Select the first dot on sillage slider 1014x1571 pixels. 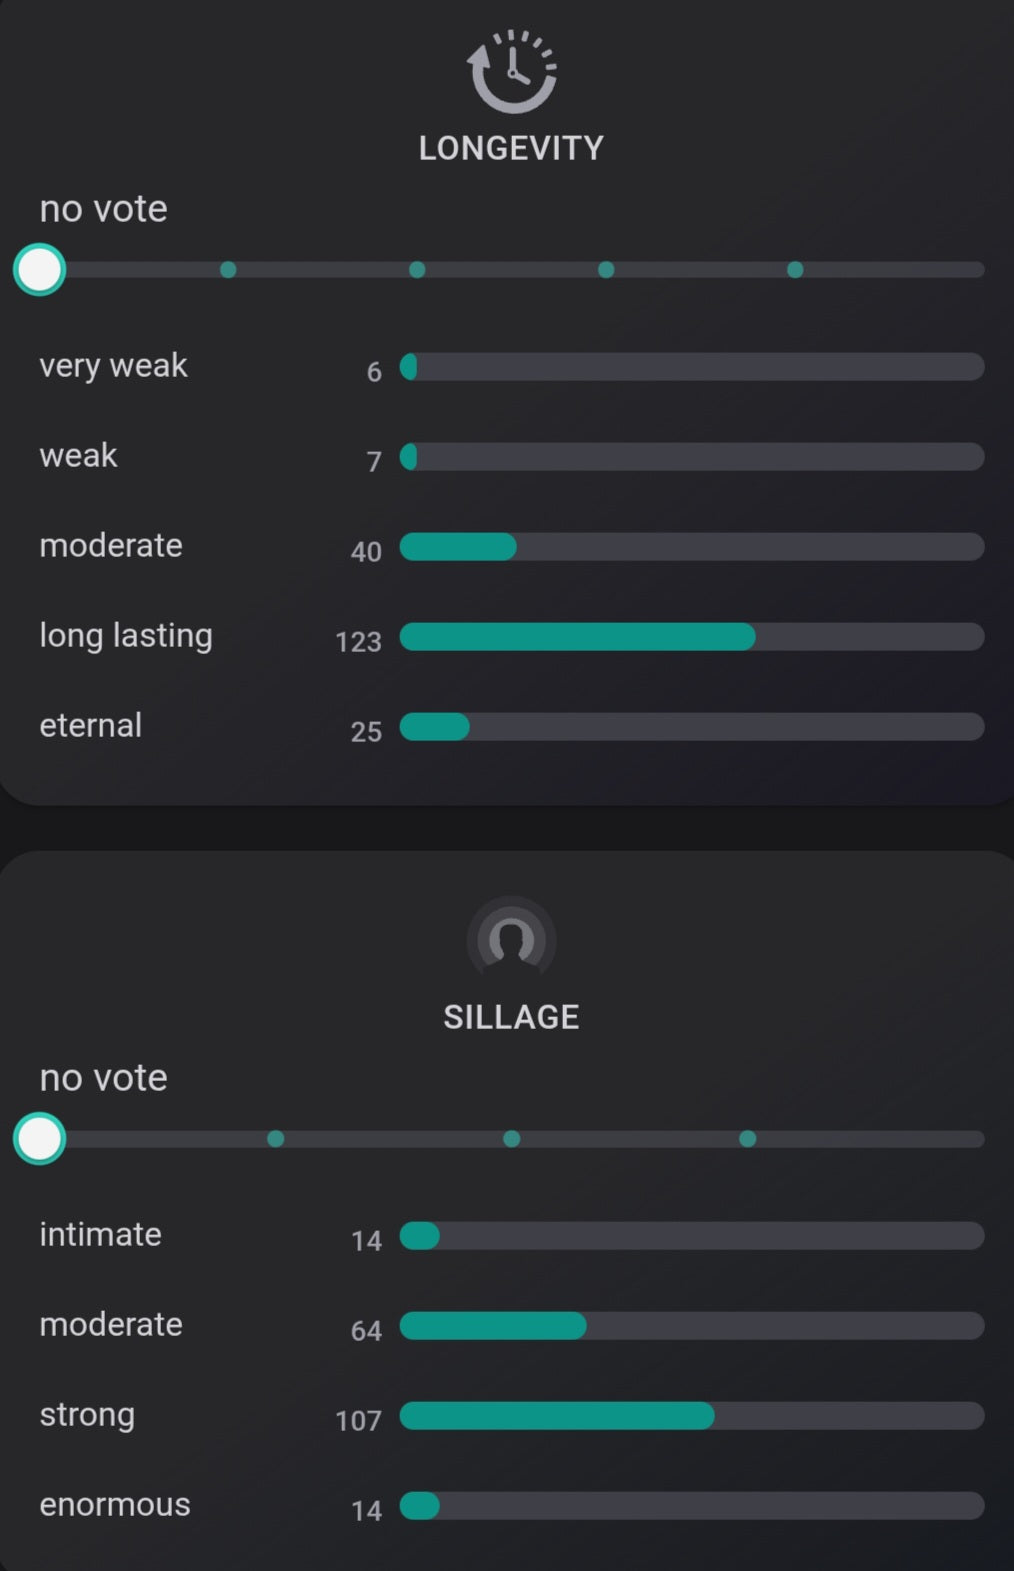276,1139
